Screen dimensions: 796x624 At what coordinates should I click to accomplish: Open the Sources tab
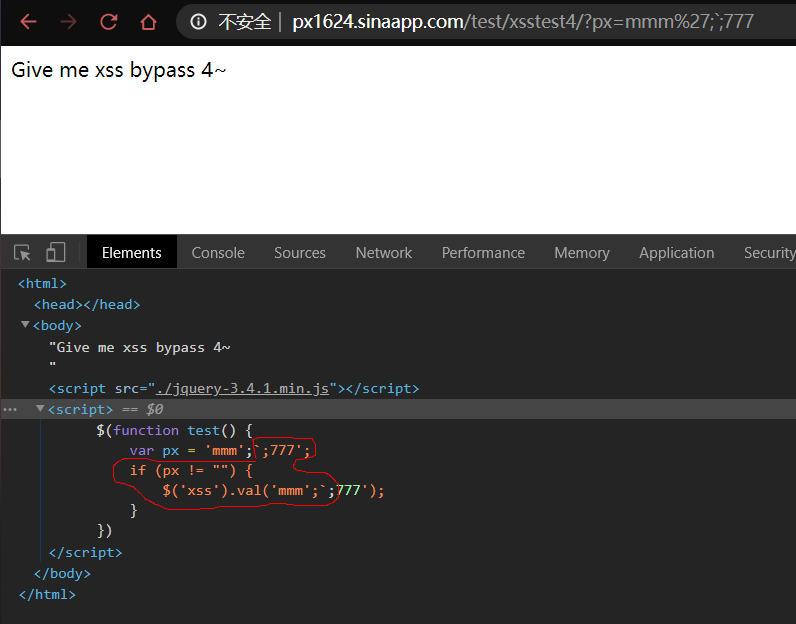300,253
